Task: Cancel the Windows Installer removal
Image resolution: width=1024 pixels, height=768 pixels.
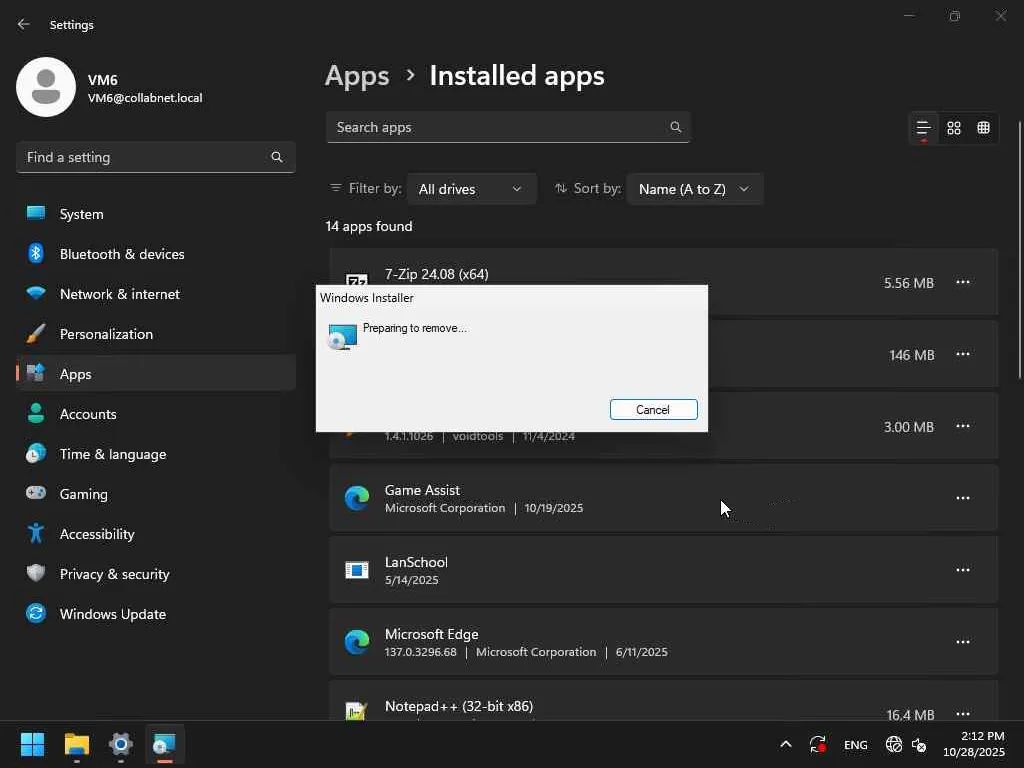Action: 653,410
